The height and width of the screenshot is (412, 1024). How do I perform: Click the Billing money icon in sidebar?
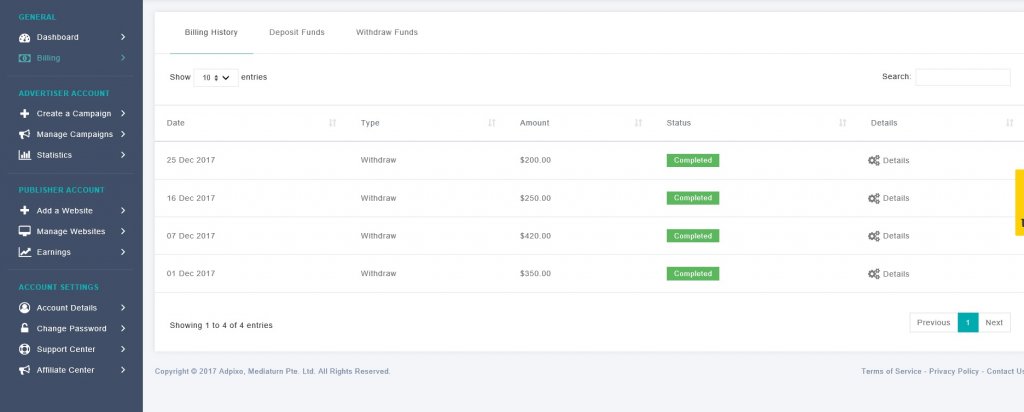click(24, 58)
